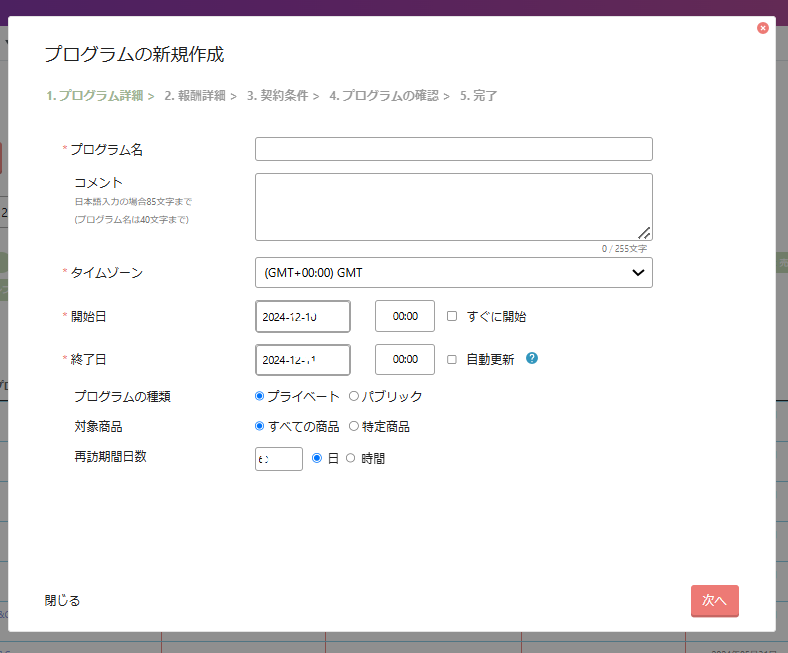Viewport: 788px width, 653px height.
Task: Open the 終了日 date picker field
Action: [x=302, y=359]
